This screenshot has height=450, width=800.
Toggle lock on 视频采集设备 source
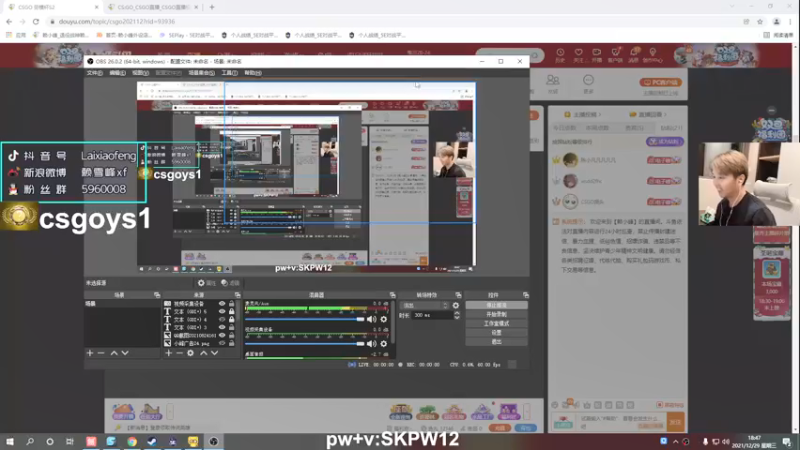(x=232, y=304)
